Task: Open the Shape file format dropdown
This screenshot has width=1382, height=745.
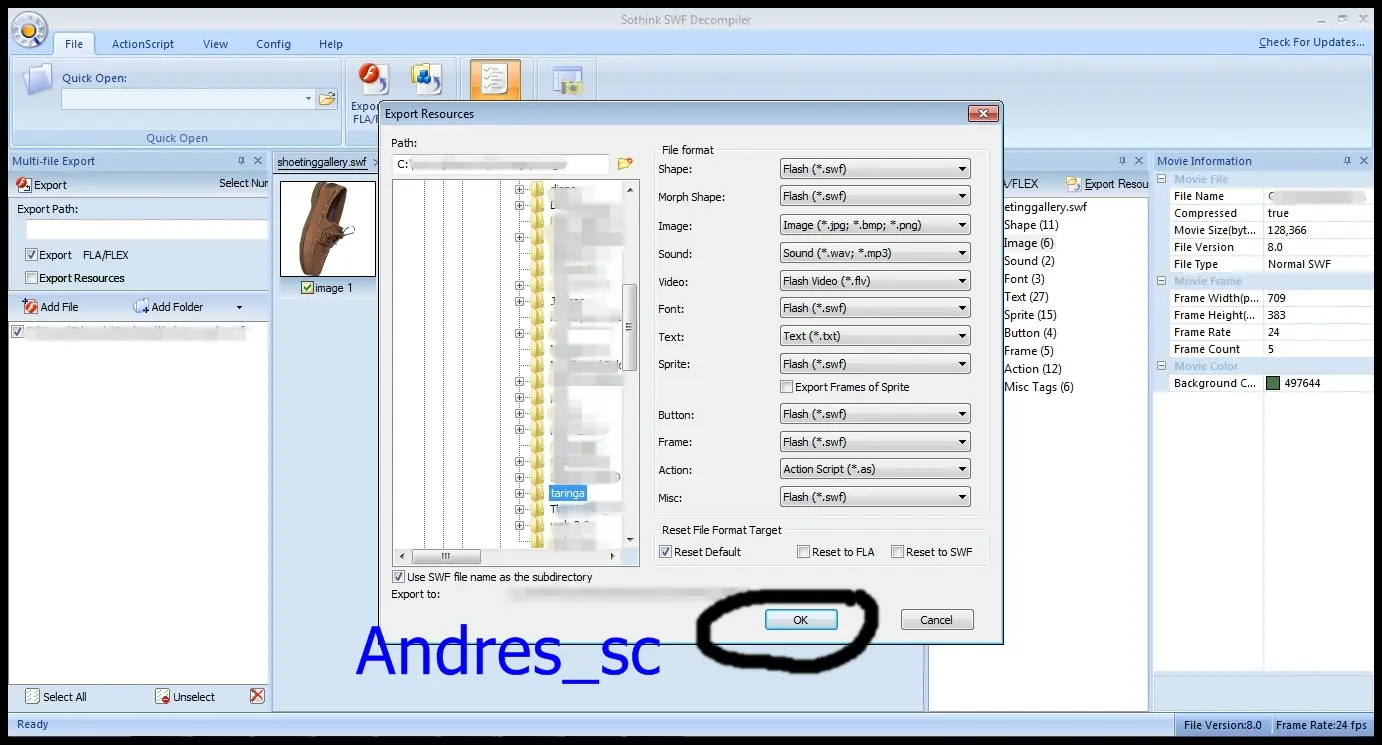Action: (x=875, y=169)
